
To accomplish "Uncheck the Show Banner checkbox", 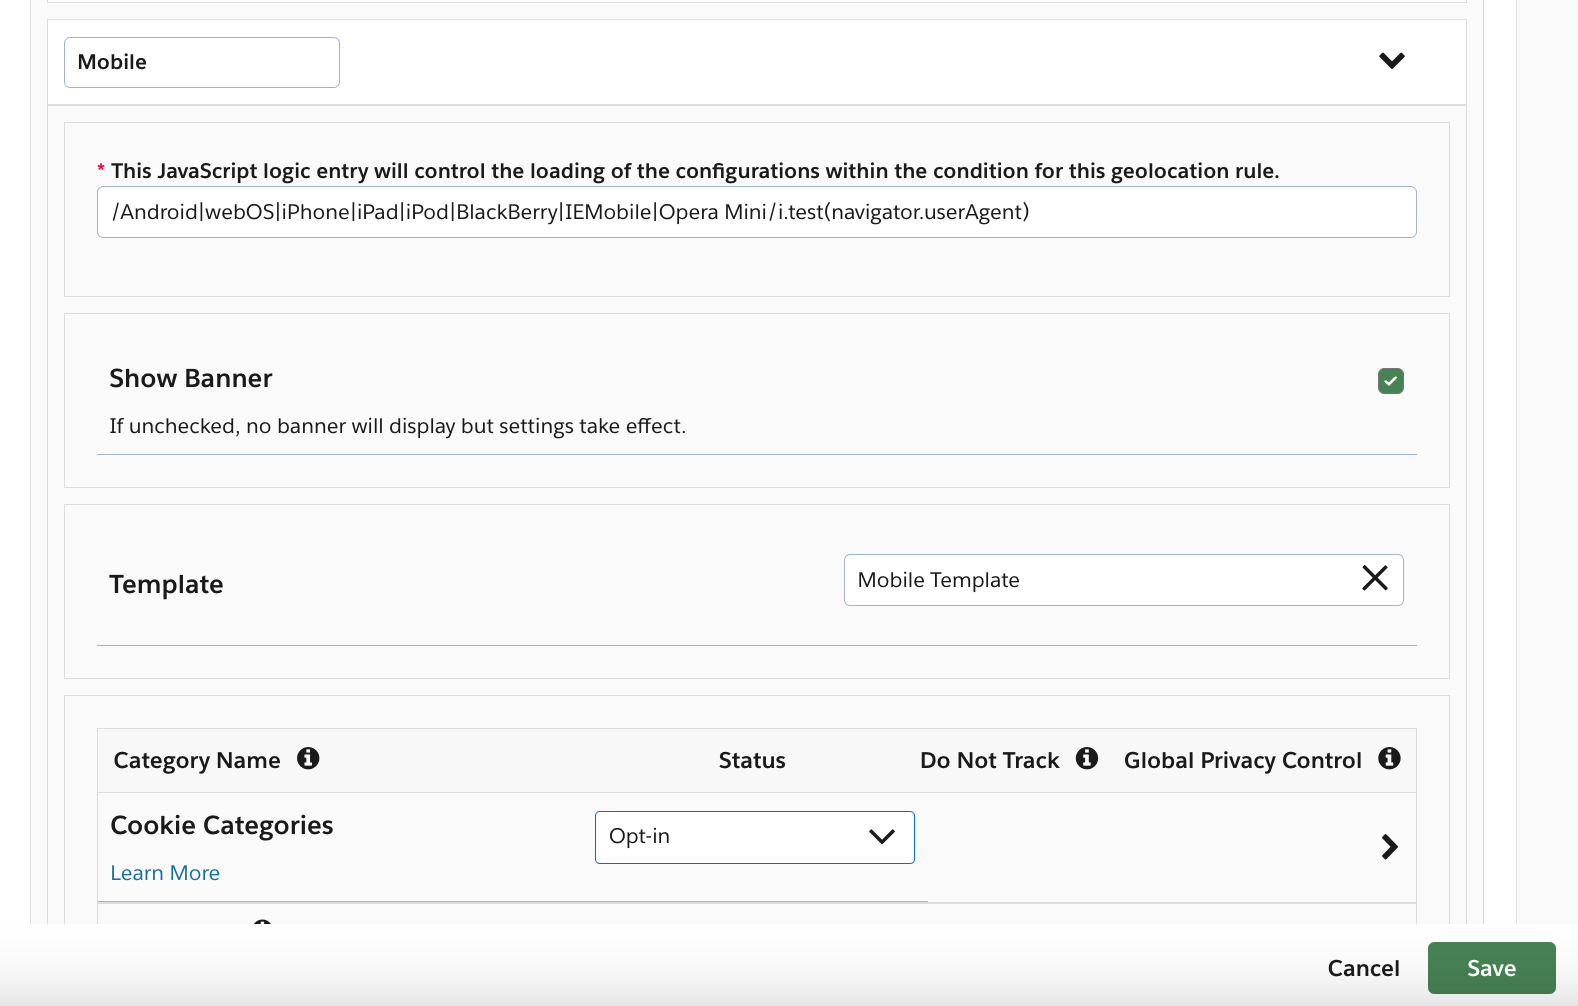I will [1390, 381].
